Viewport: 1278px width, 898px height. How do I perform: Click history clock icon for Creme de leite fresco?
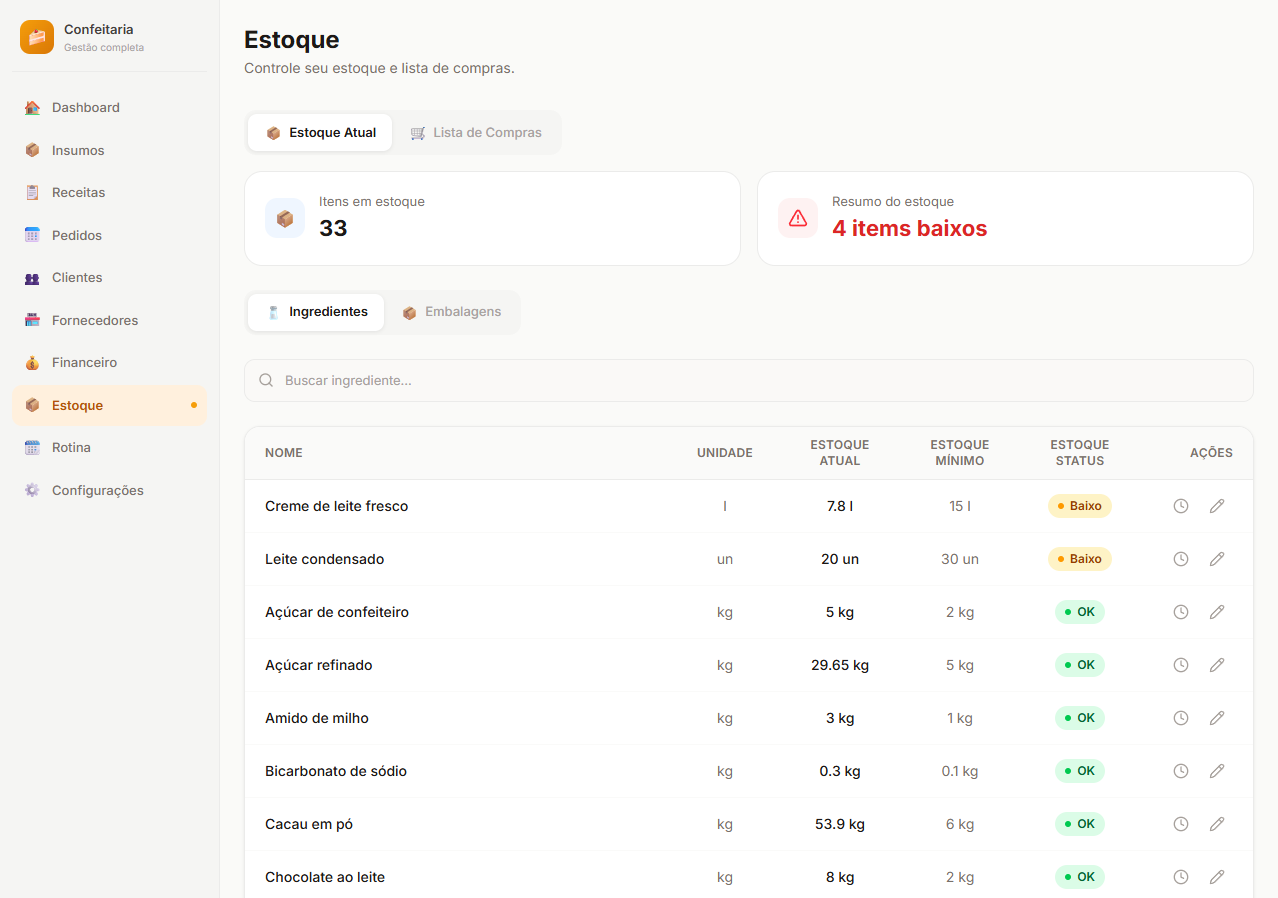coord(1180,506)
